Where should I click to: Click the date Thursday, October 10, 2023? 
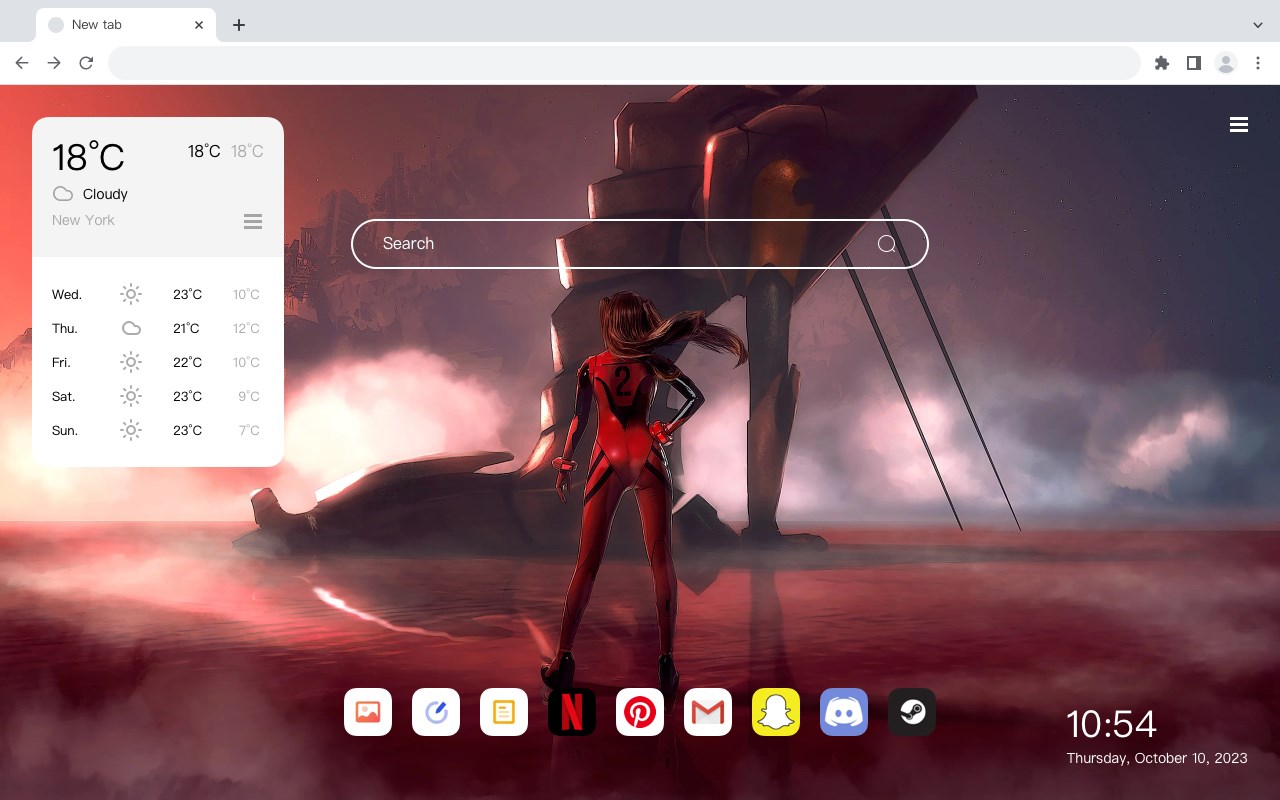click(1157, 758)
